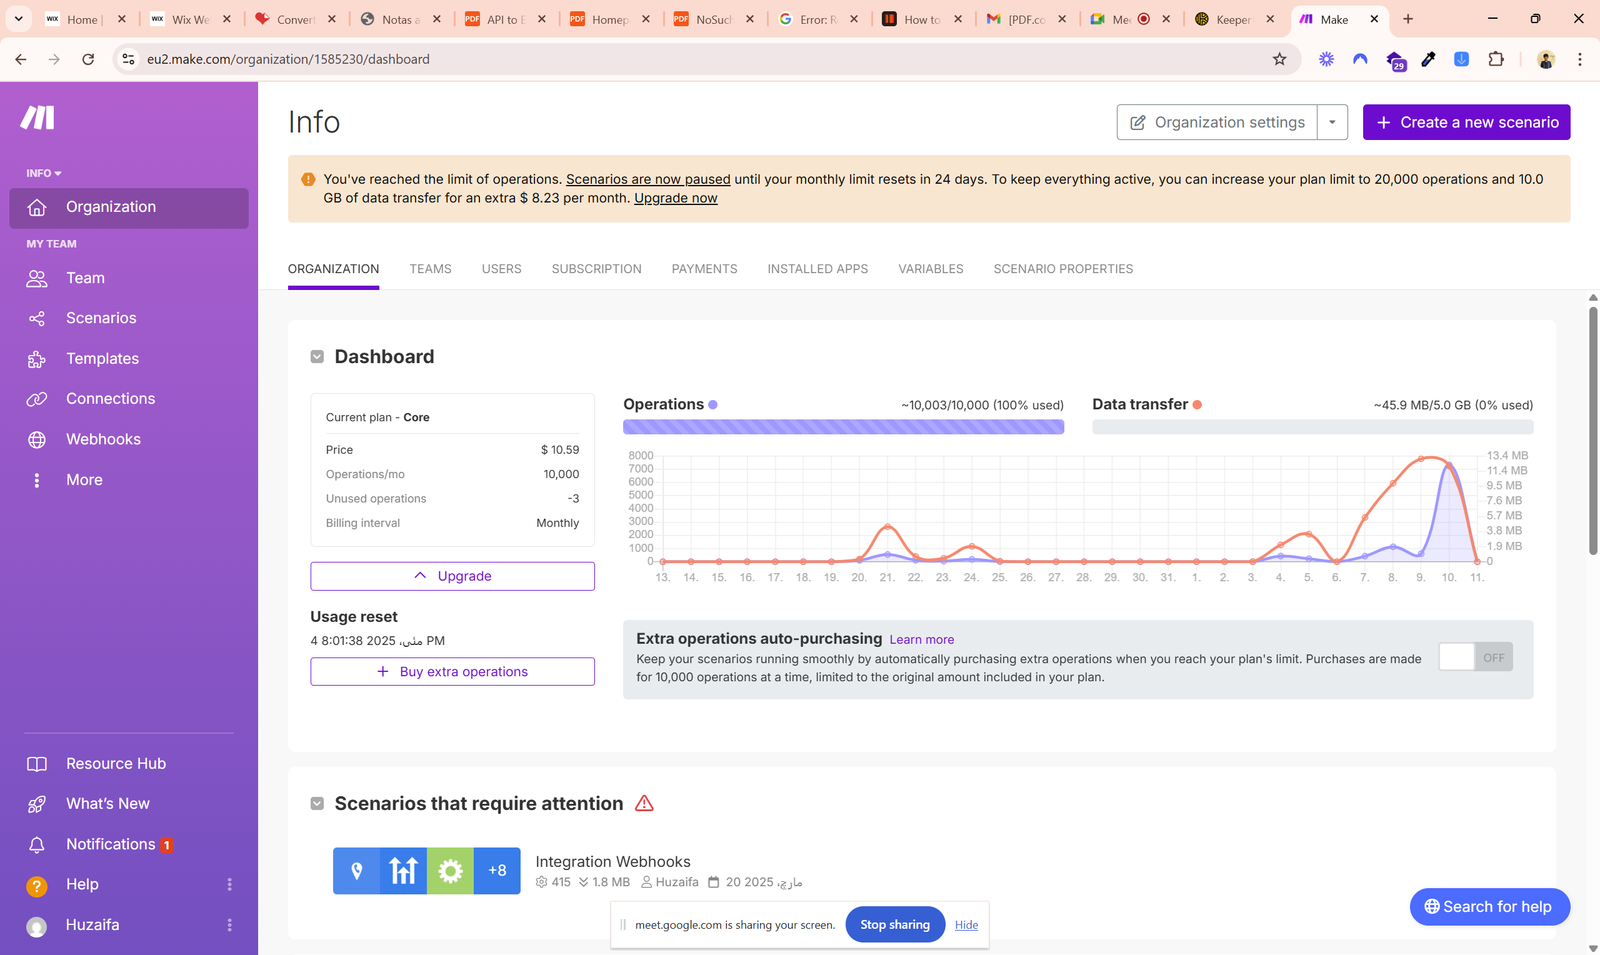Click Buy extra operations button
This screenshot has height=955, width=1600.
453,671
